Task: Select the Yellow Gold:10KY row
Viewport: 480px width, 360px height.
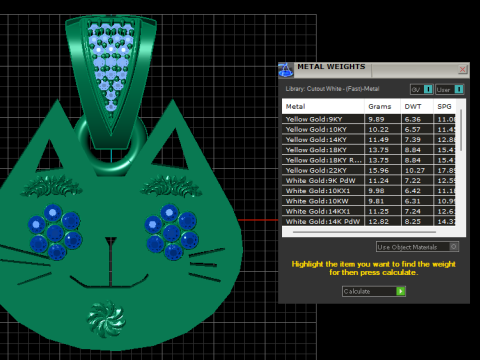Action: click(369, 129)
